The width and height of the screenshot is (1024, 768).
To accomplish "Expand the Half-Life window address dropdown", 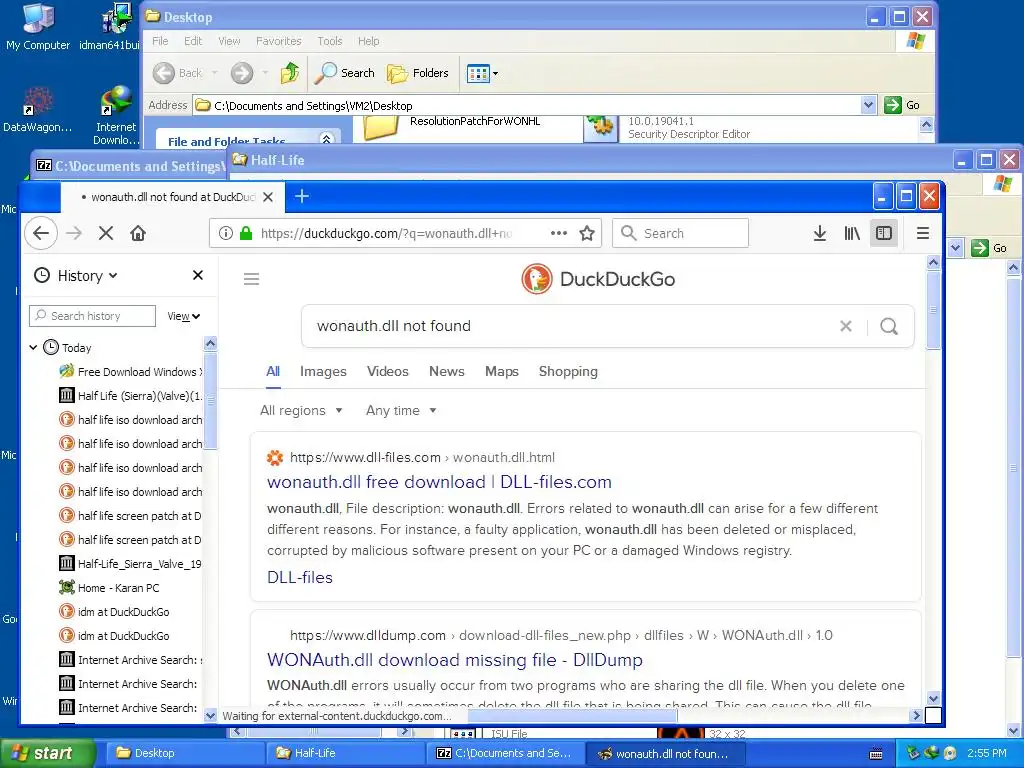I will click(955, 248).
